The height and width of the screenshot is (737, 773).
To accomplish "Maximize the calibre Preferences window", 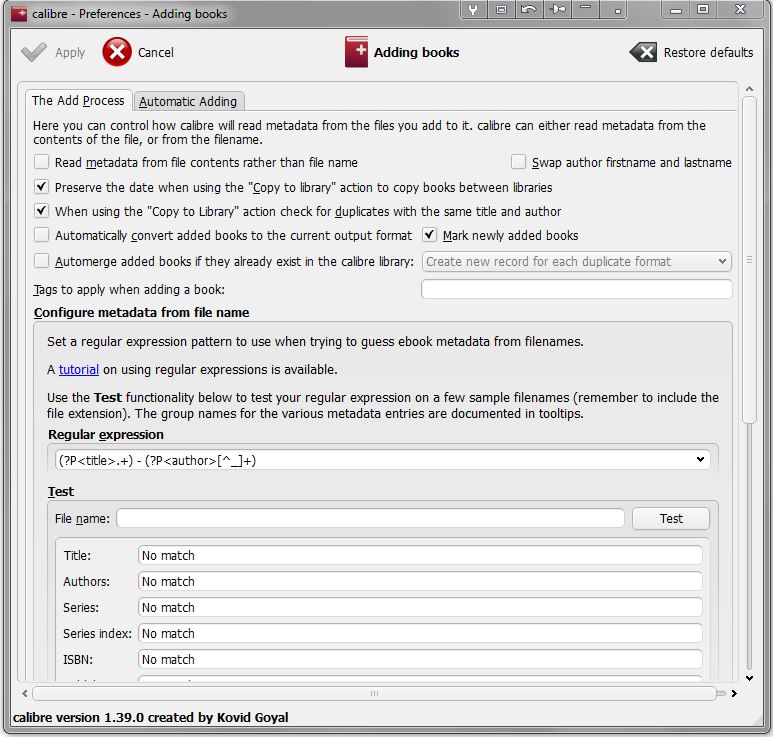I will point(703,9).
